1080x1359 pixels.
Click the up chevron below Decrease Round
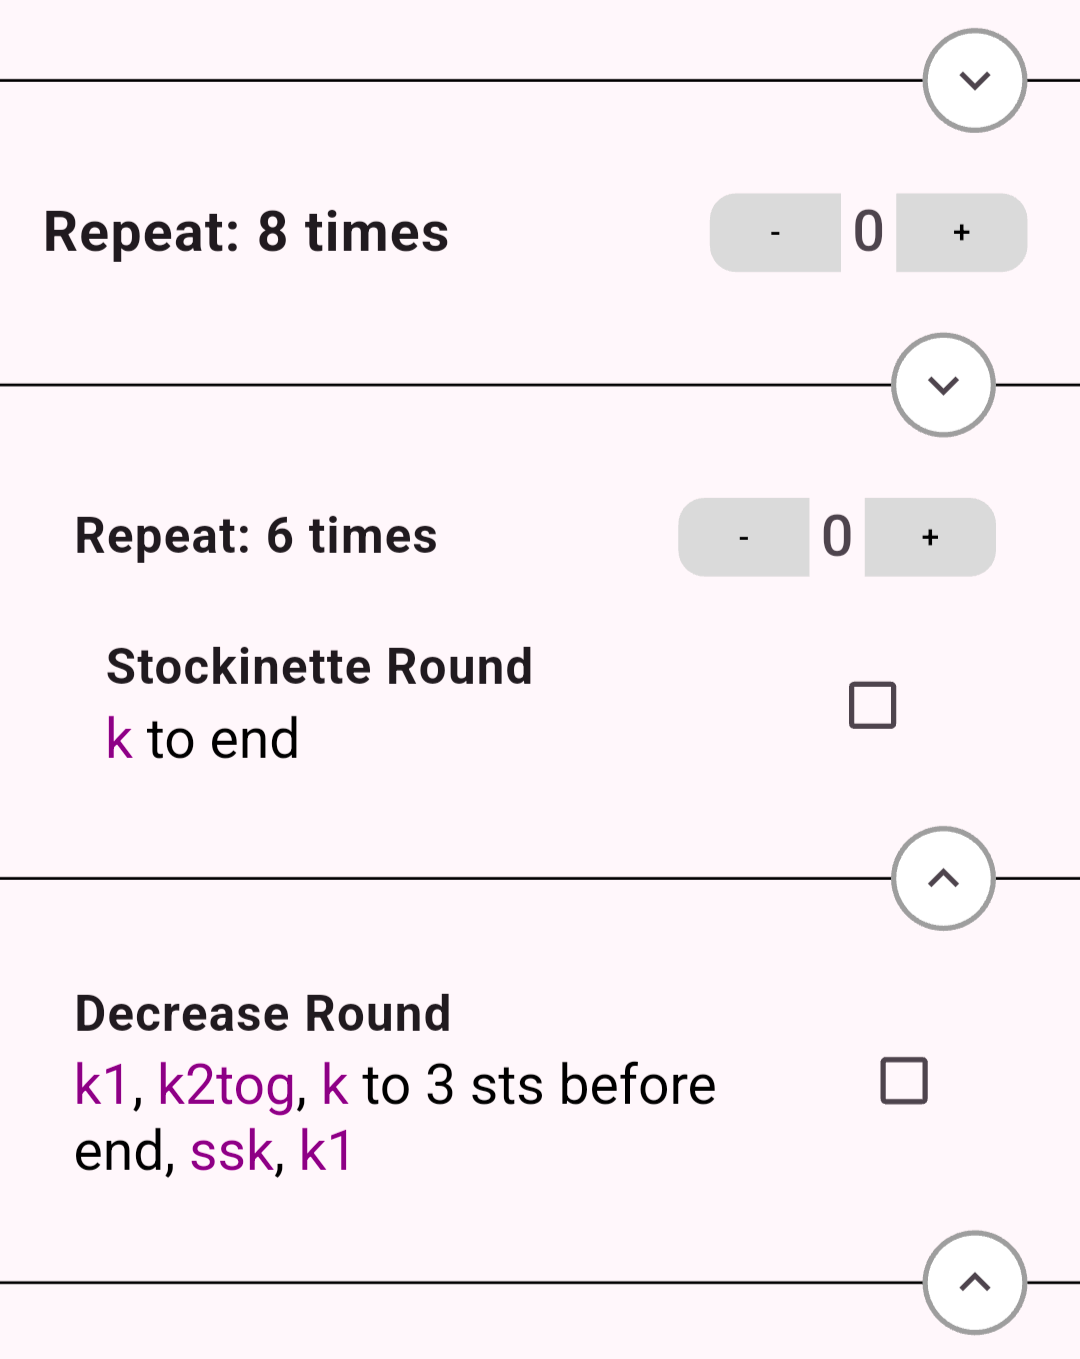pos(974,1282)
